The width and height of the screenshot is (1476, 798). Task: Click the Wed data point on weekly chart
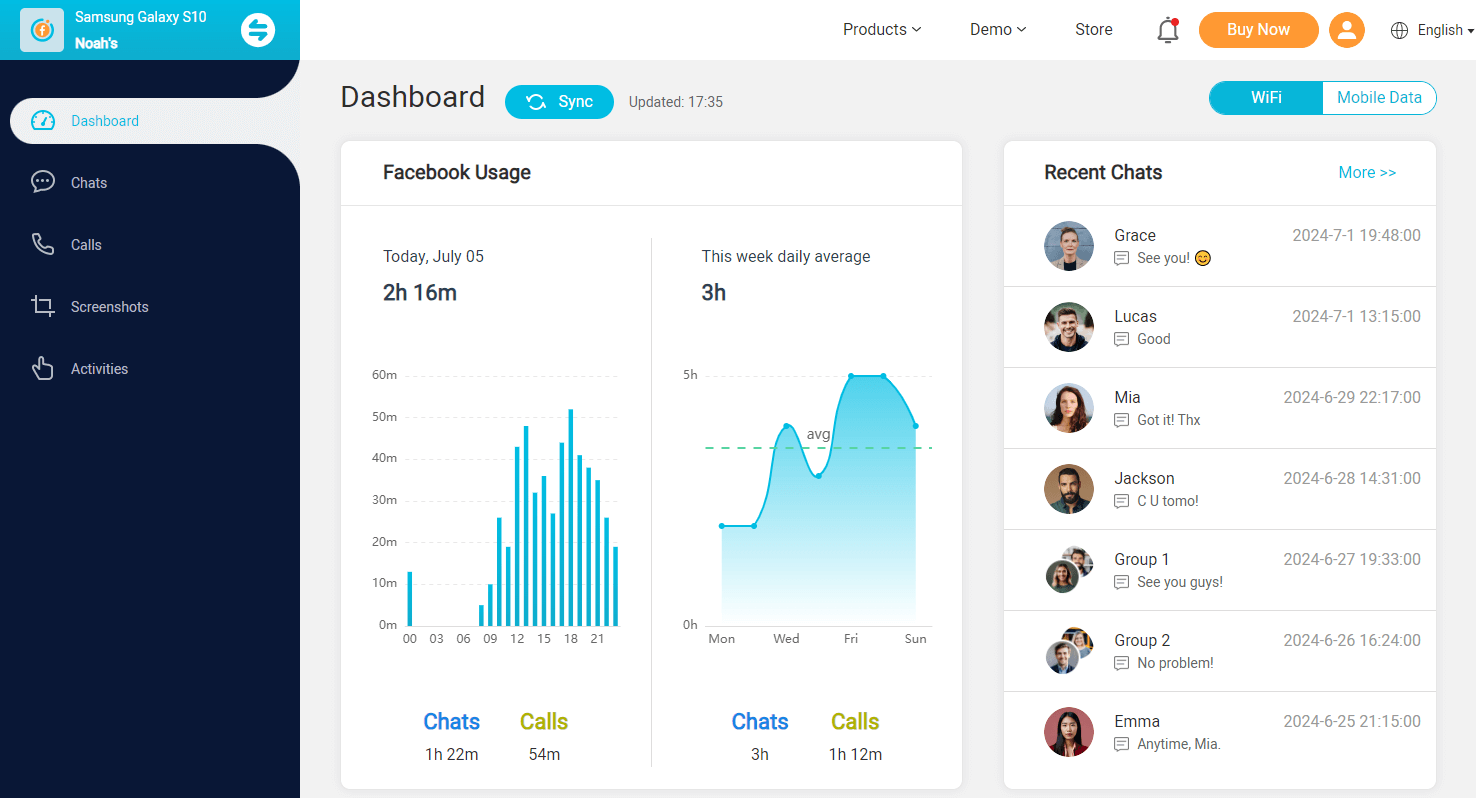point(787,426)
